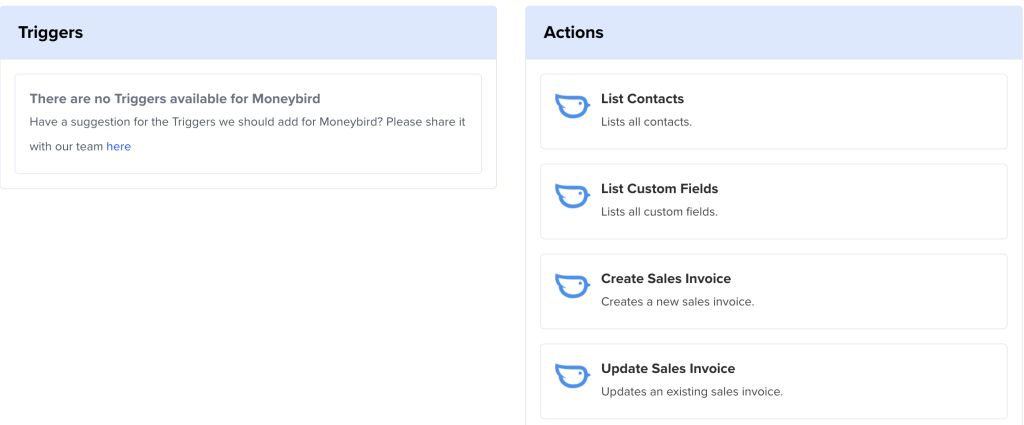Open the Update Sales Invoice action title

tap(668, 369)
